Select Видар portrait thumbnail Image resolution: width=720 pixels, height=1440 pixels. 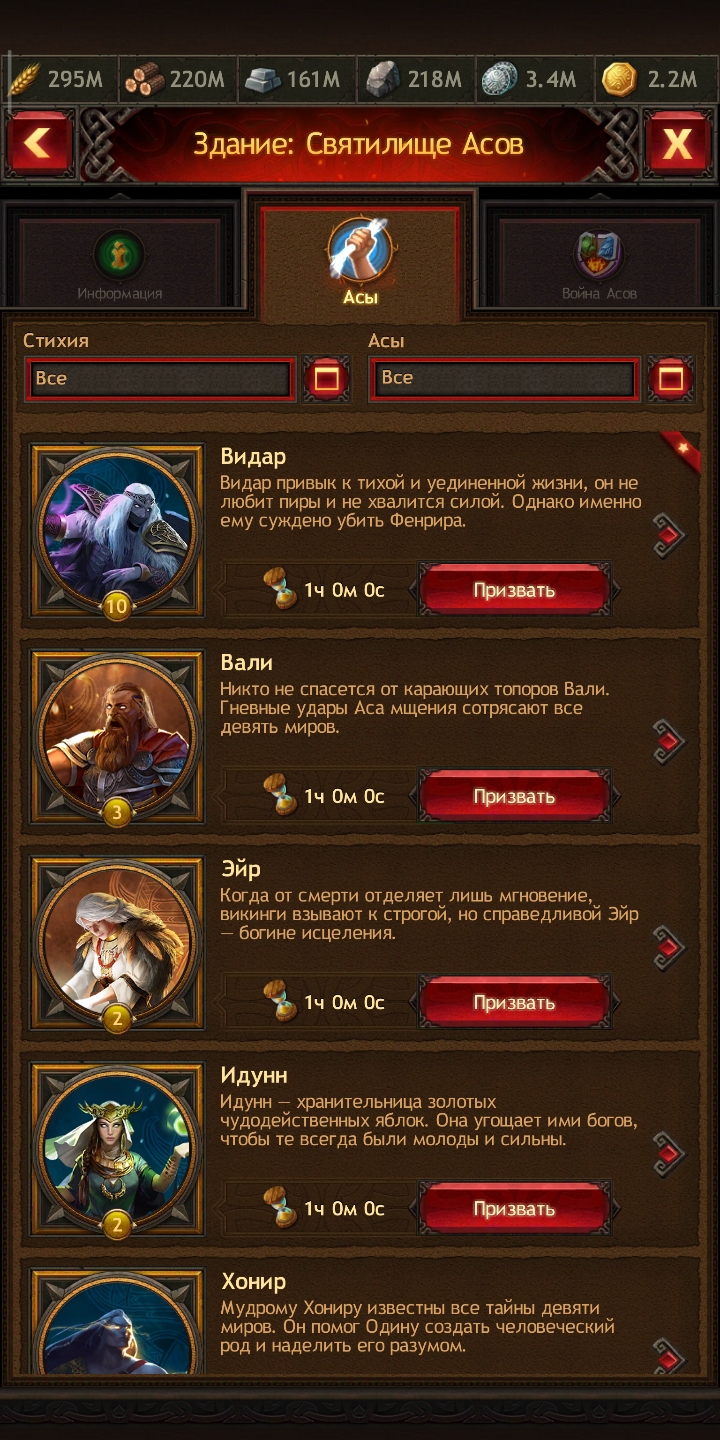[117, 530]
